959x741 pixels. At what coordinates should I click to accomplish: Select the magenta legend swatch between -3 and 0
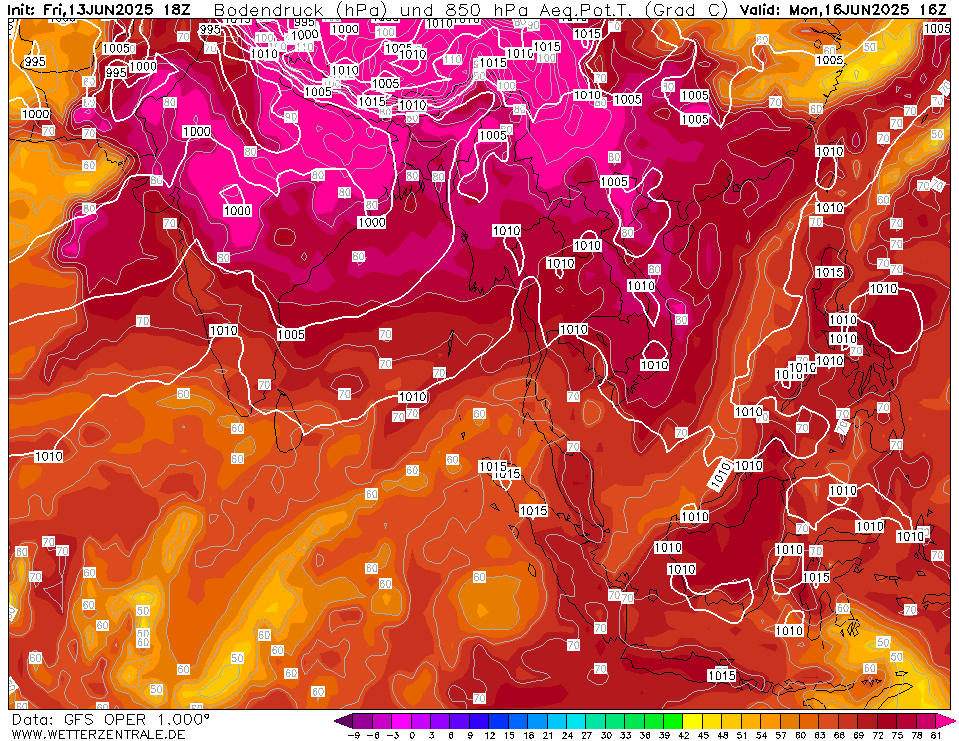click(402, 721)
